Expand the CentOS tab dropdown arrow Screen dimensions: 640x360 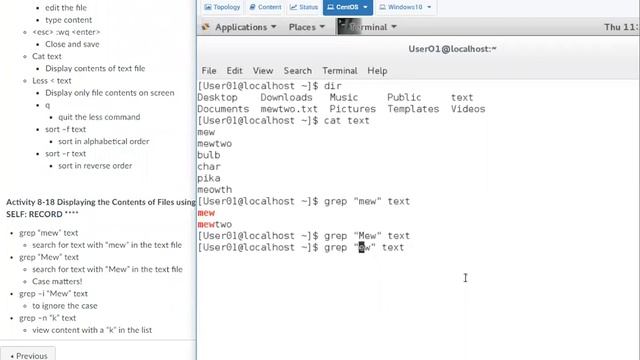tap(365, 7)
